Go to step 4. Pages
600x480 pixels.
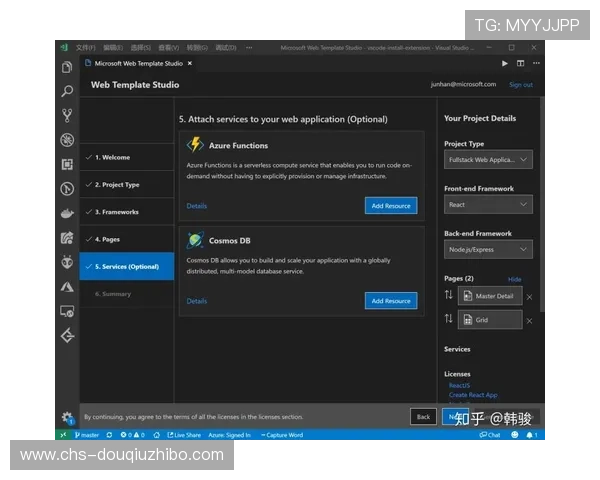pos(107,239)
